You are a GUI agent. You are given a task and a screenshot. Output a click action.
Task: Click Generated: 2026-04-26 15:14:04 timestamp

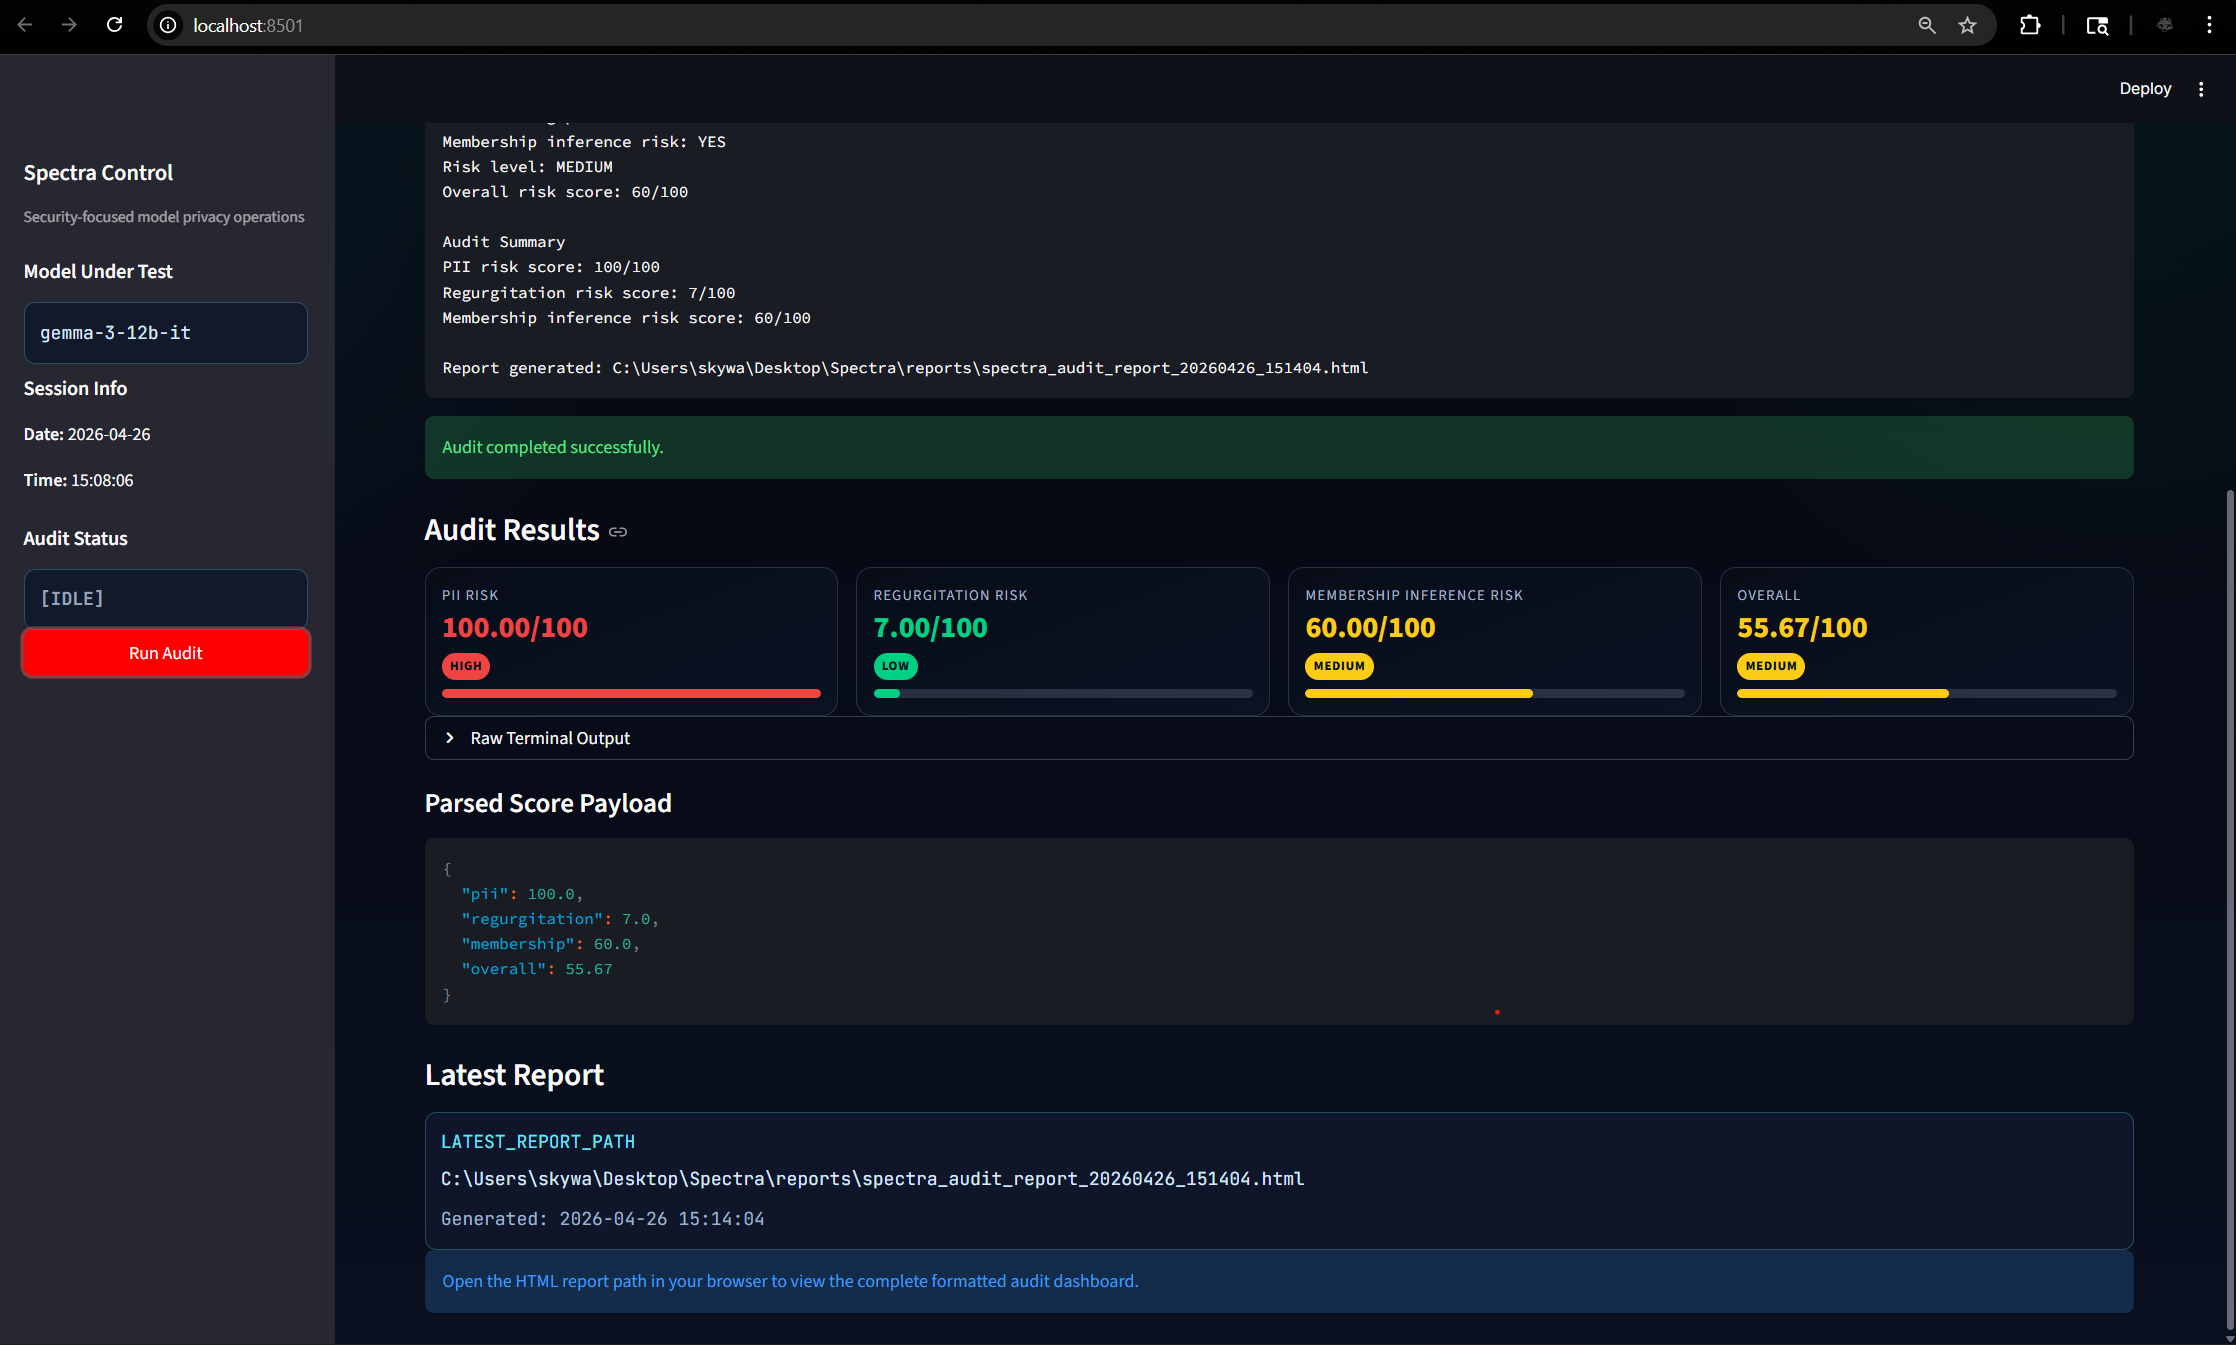(x=603, y=1219)
